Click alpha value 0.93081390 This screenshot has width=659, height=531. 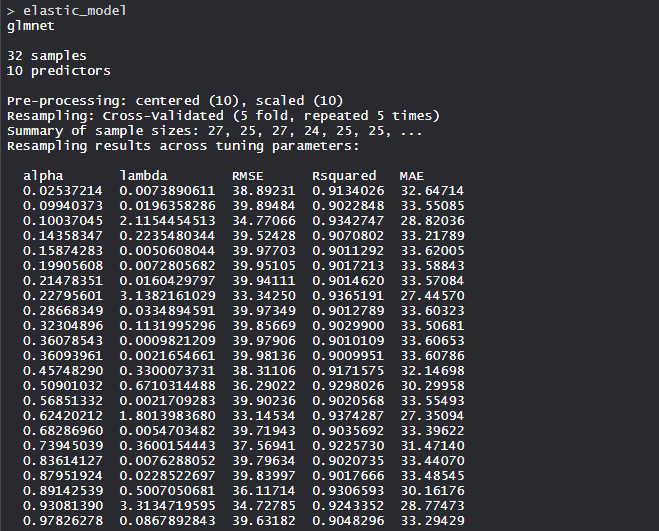63,506
